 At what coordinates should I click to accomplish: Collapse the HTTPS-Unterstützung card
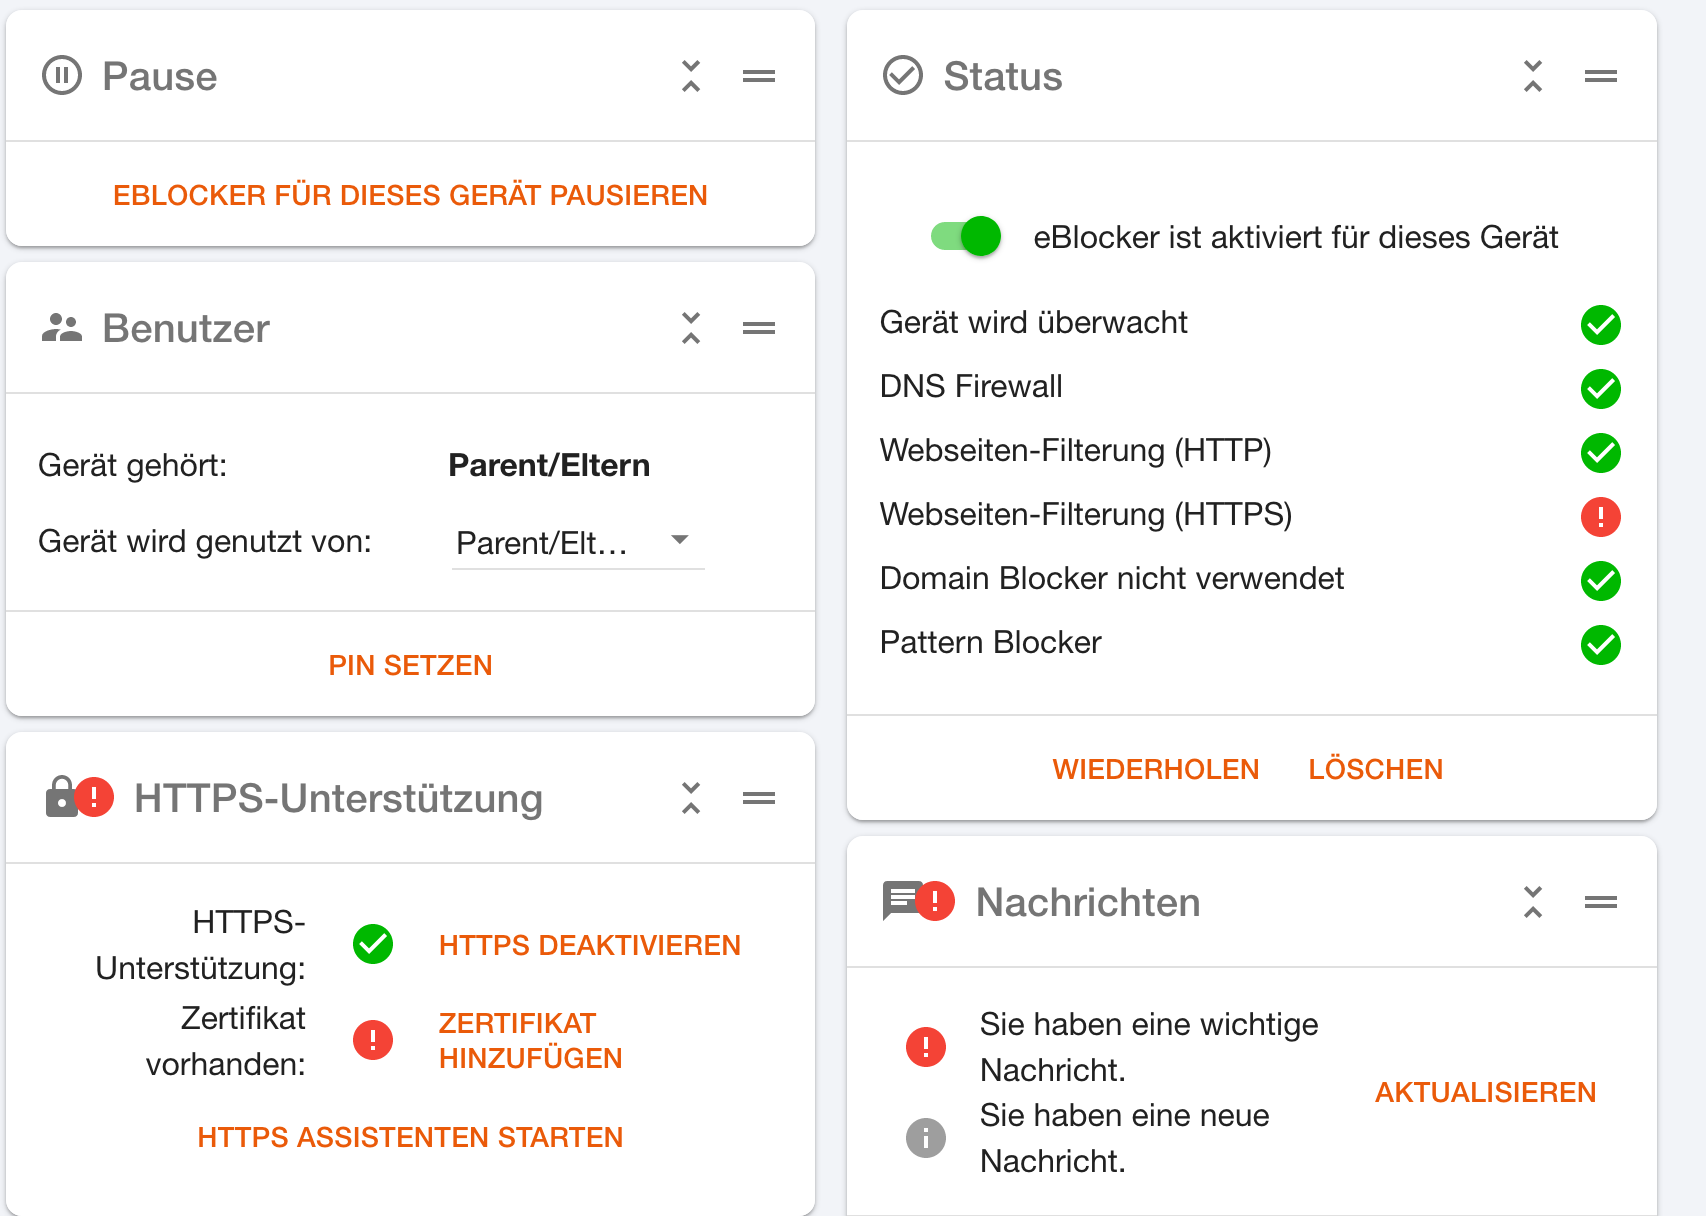(x=691, y=798)
